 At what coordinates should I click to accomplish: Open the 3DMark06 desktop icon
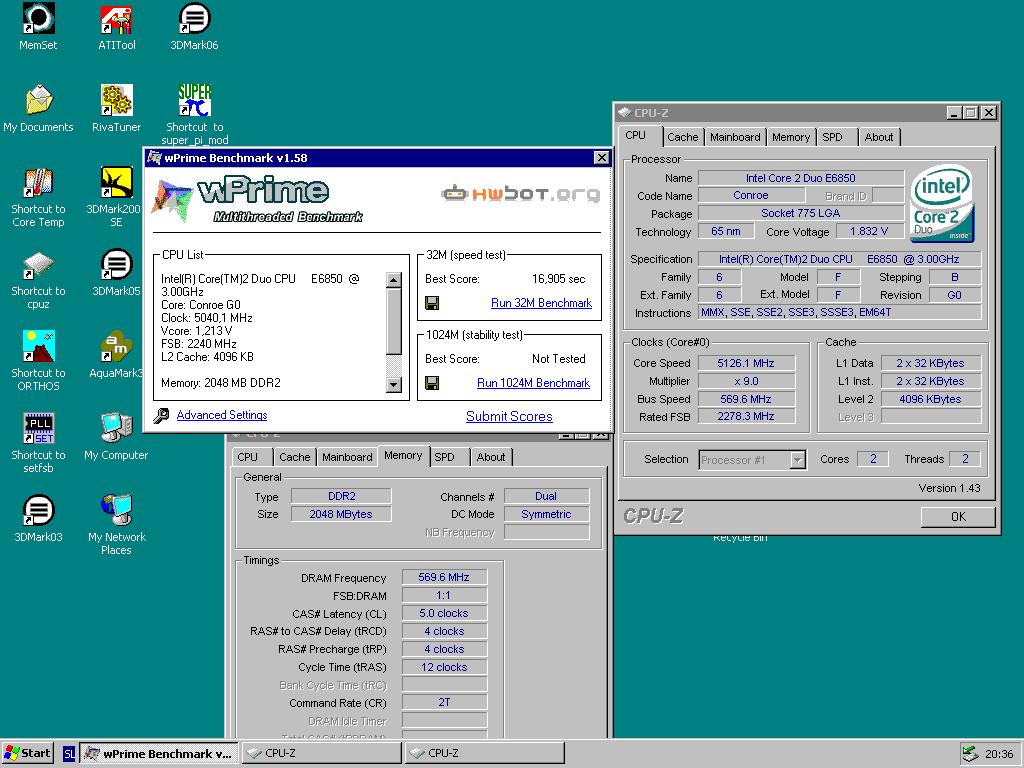(194, 18)
